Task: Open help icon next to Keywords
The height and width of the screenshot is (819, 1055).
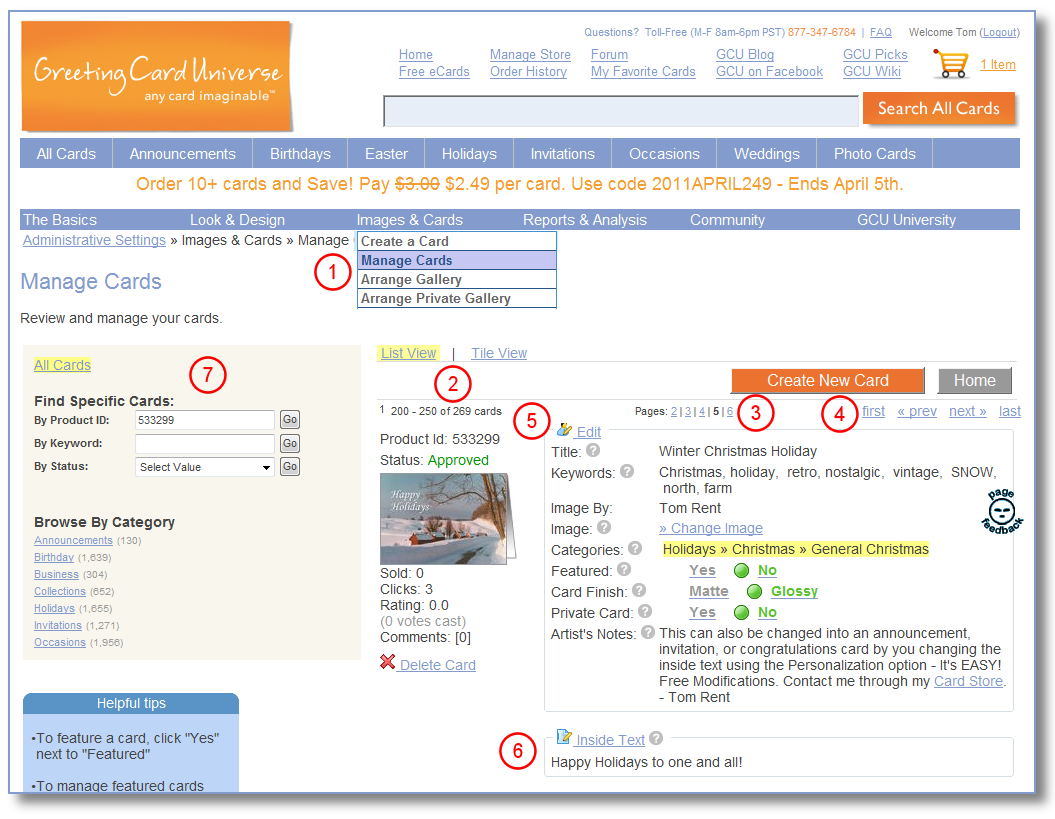Action: click(x=626, y=471)
